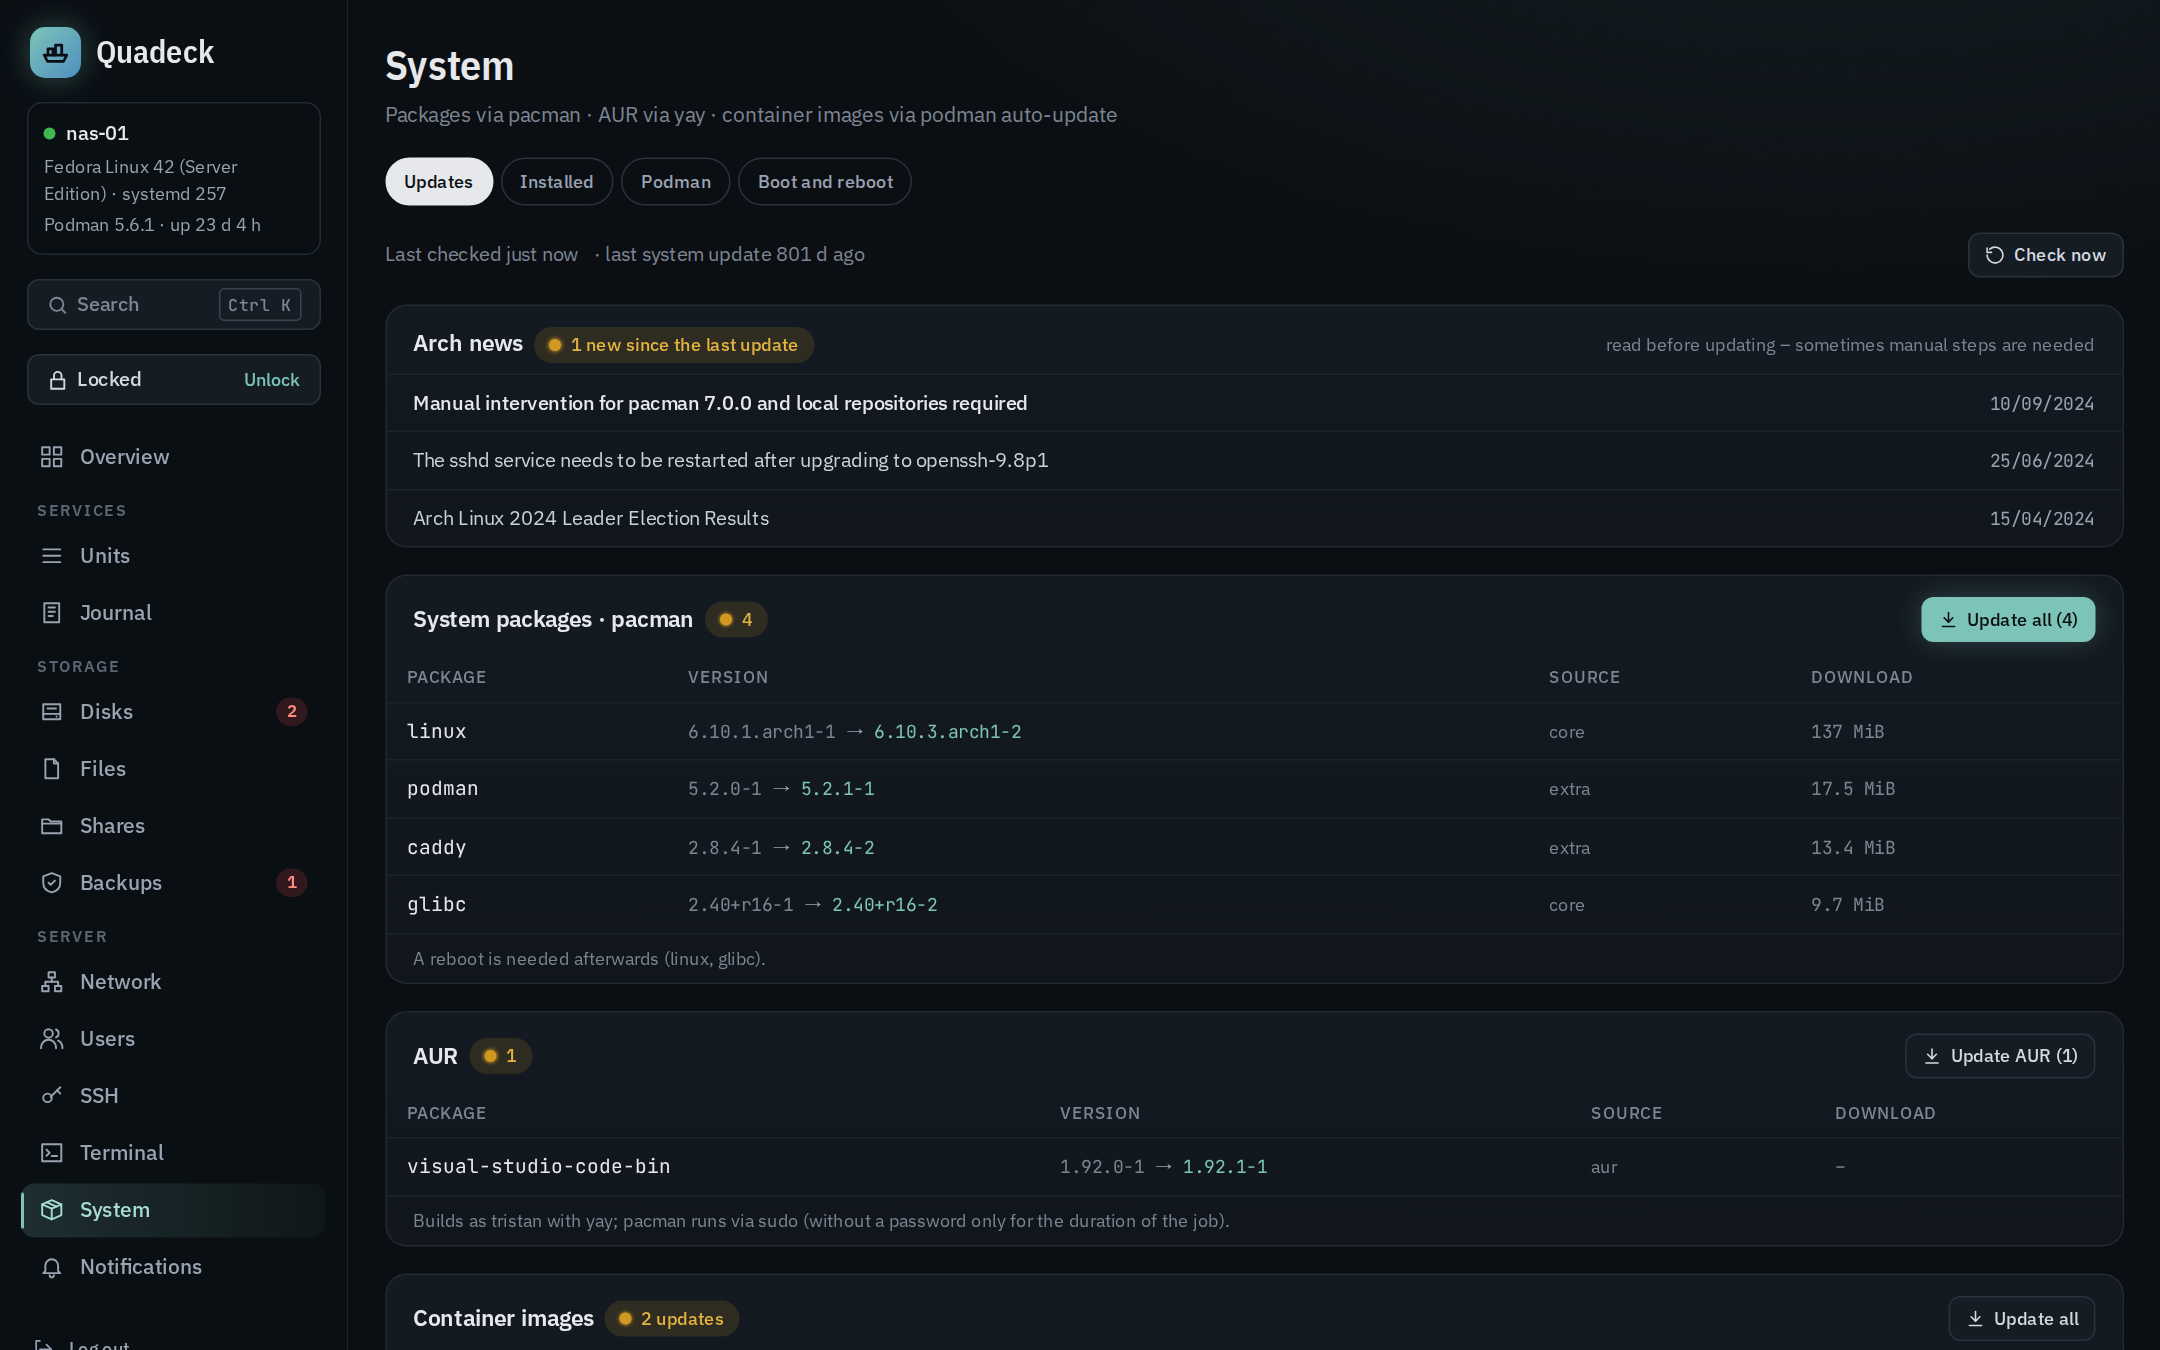Image resolution: width=2160 pixels, height=1350 pixels.
Task: Switch to the Podman tab
Action: (676, 182)
